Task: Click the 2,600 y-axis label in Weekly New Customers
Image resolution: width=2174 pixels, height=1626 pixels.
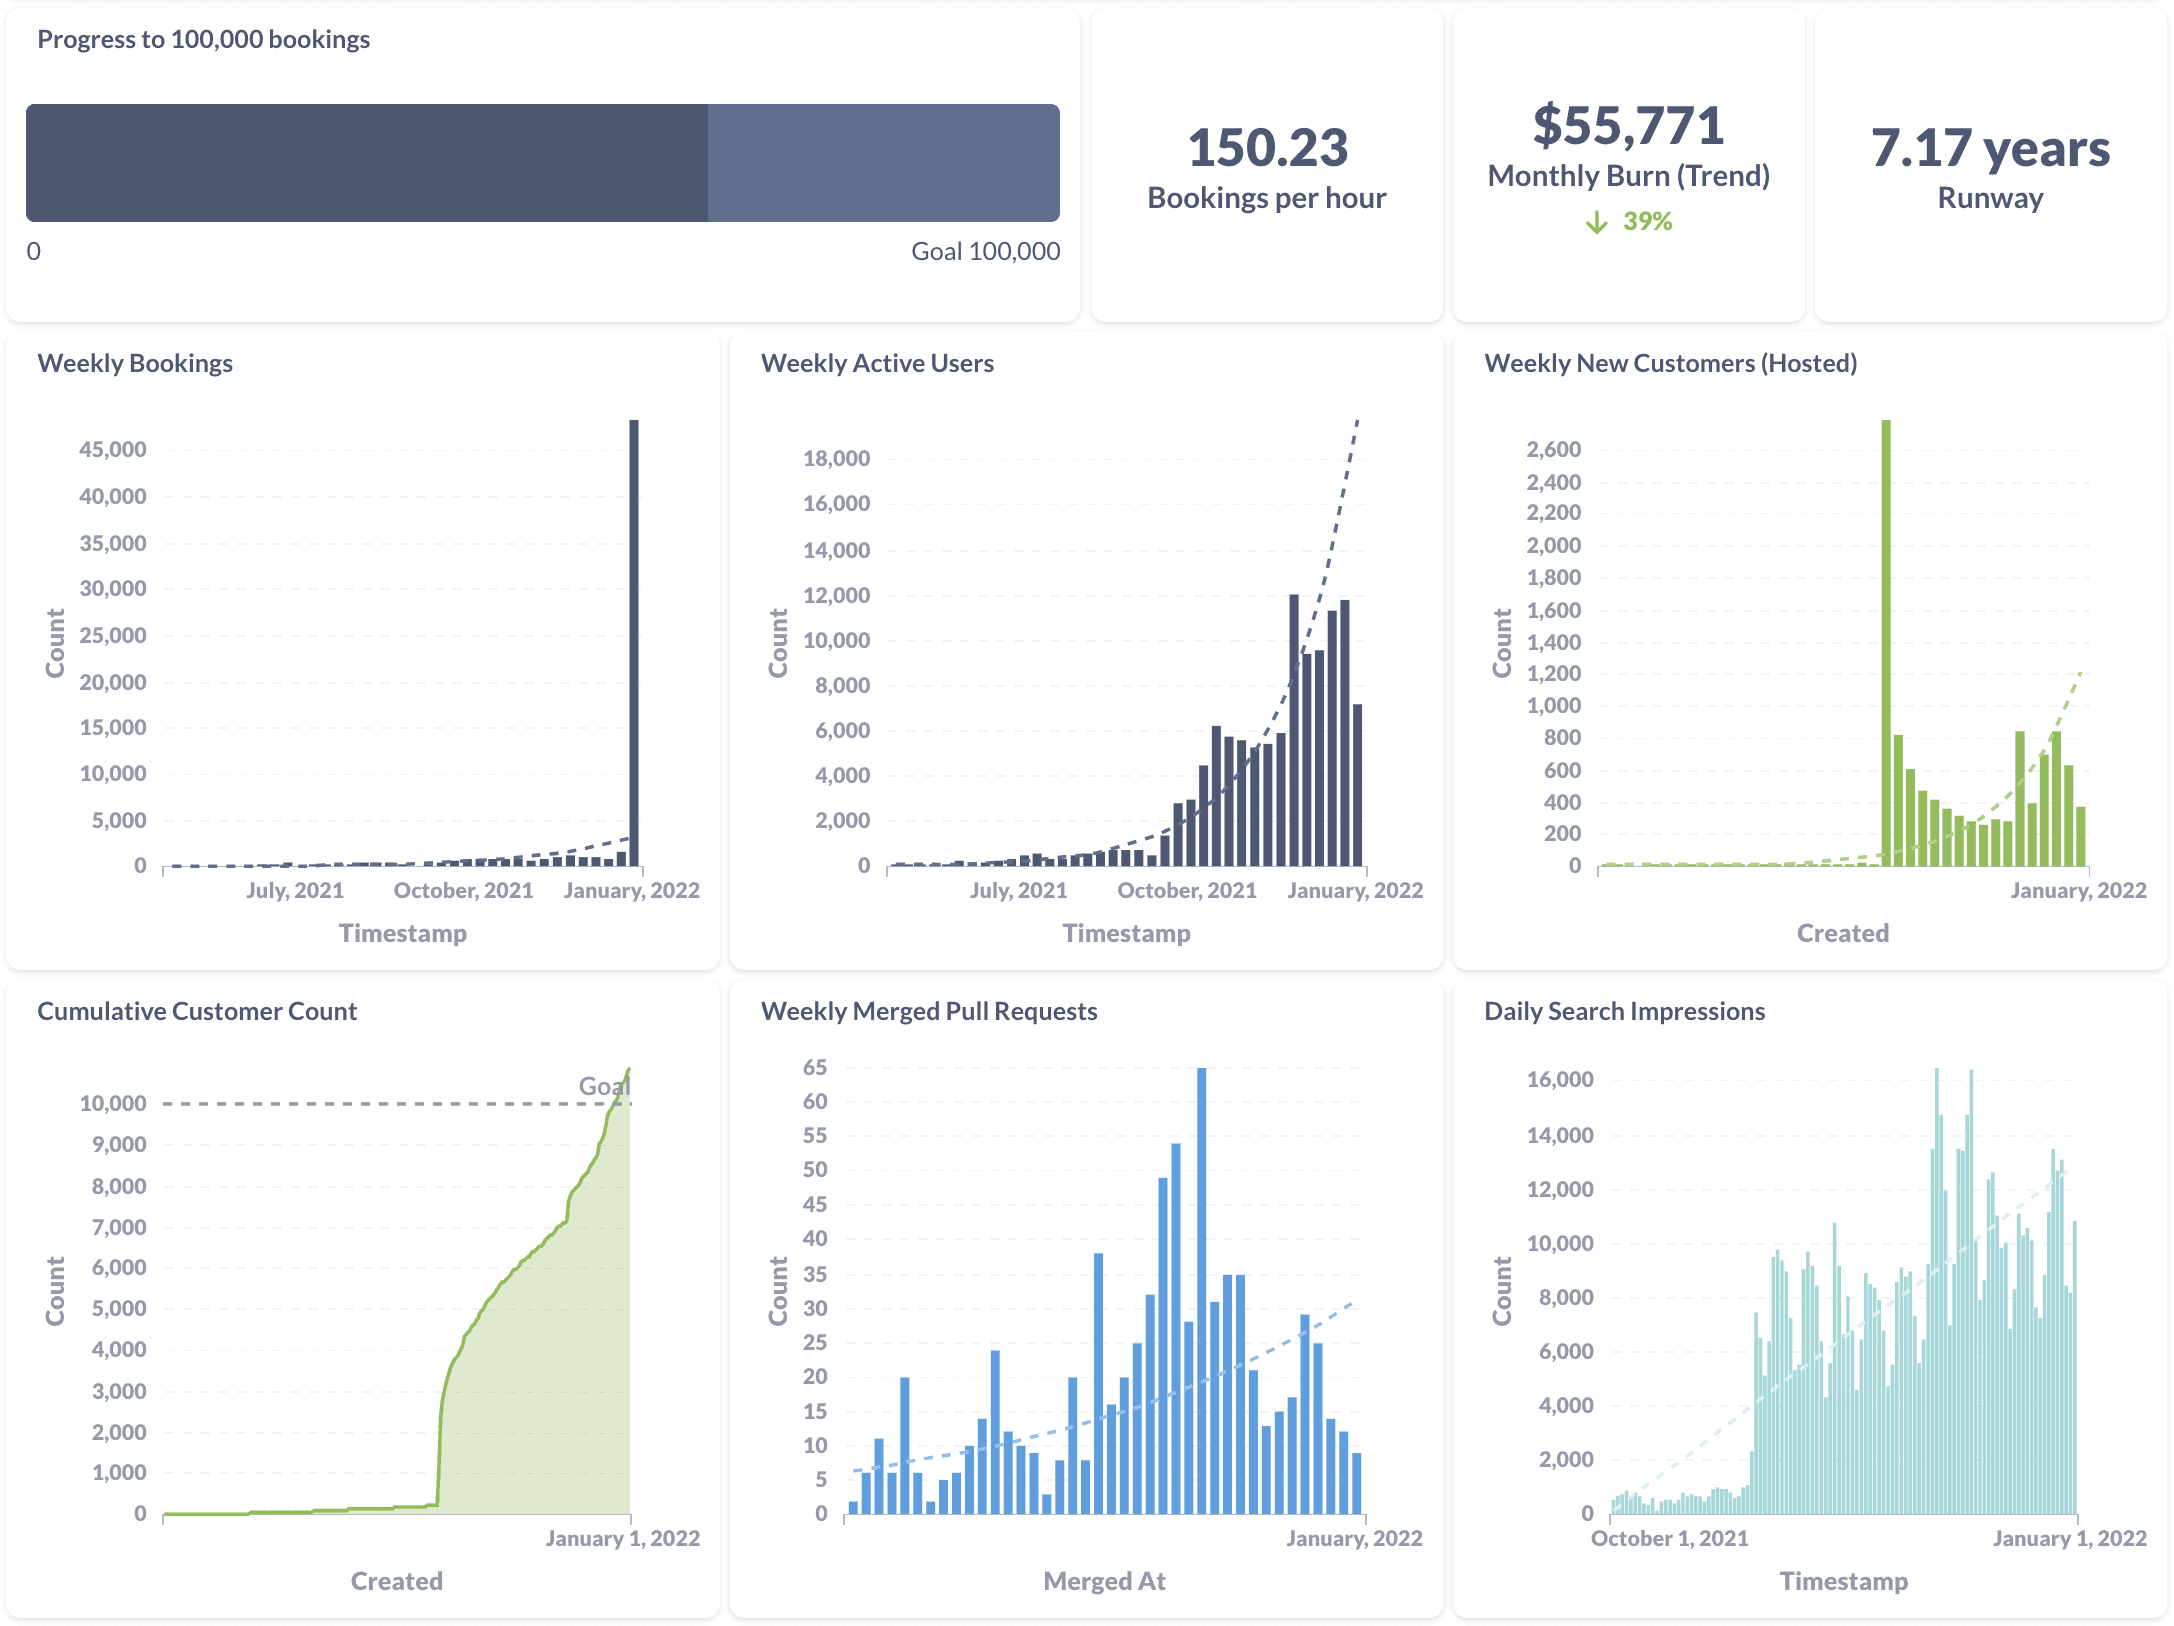Action: coord(1554,450)
